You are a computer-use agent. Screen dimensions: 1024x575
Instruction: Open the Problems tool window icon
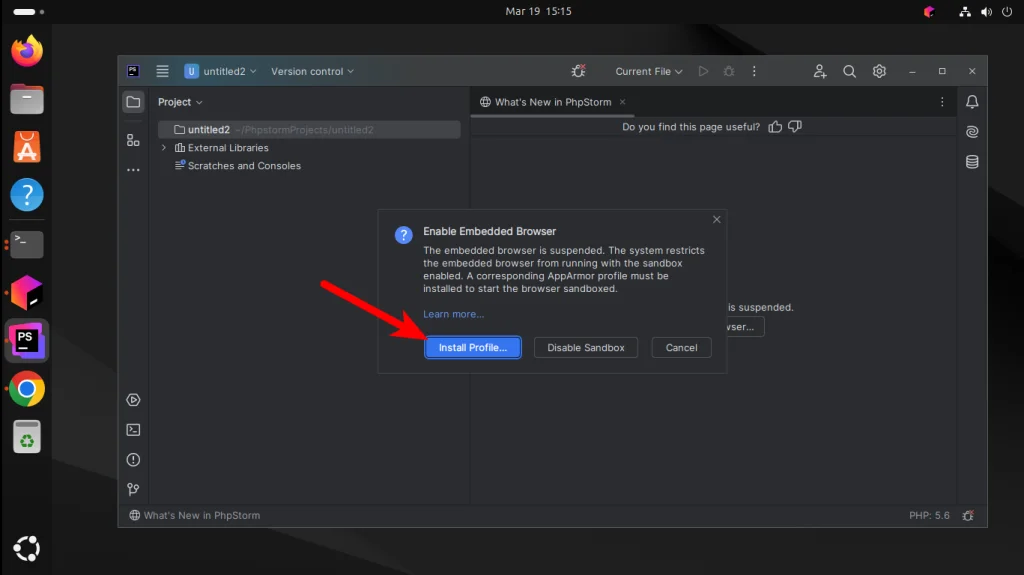click(x=133, y=460)
